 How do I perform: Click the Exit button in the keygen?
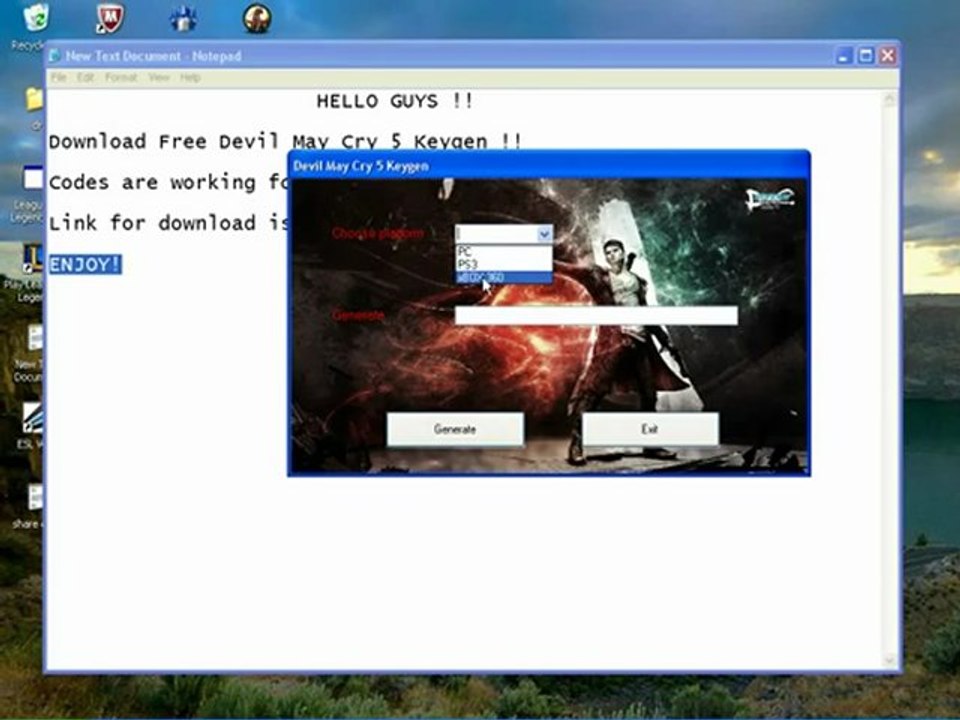[650, 429]
